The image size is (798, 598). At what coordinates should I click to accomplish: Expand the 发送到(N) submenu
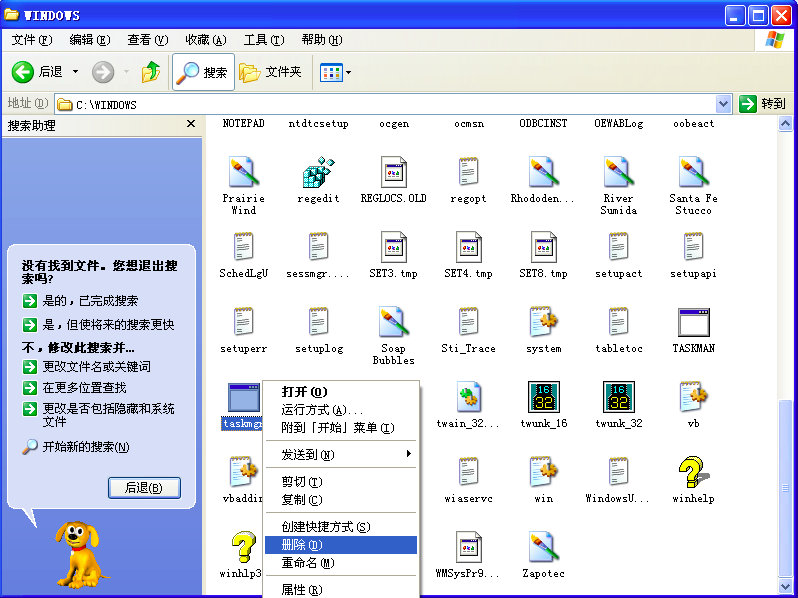[x=340, y=454]
